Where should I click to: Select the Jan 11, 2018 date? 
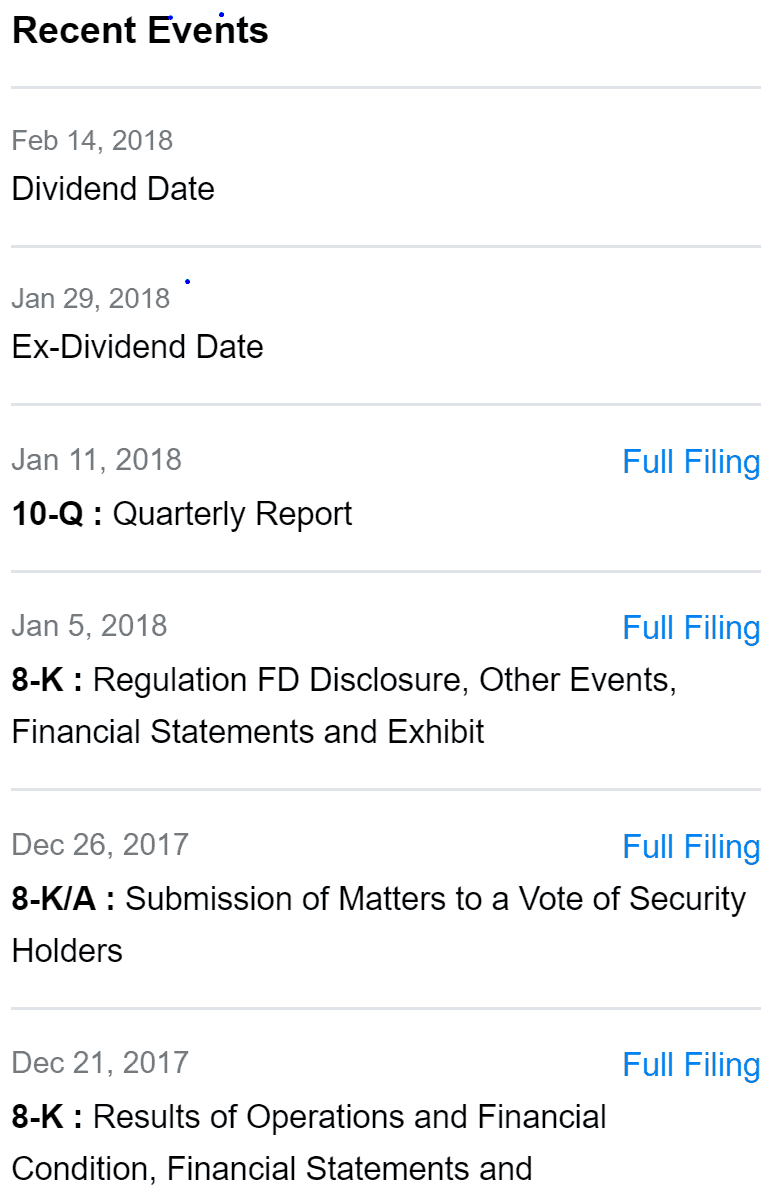point(96,460)
